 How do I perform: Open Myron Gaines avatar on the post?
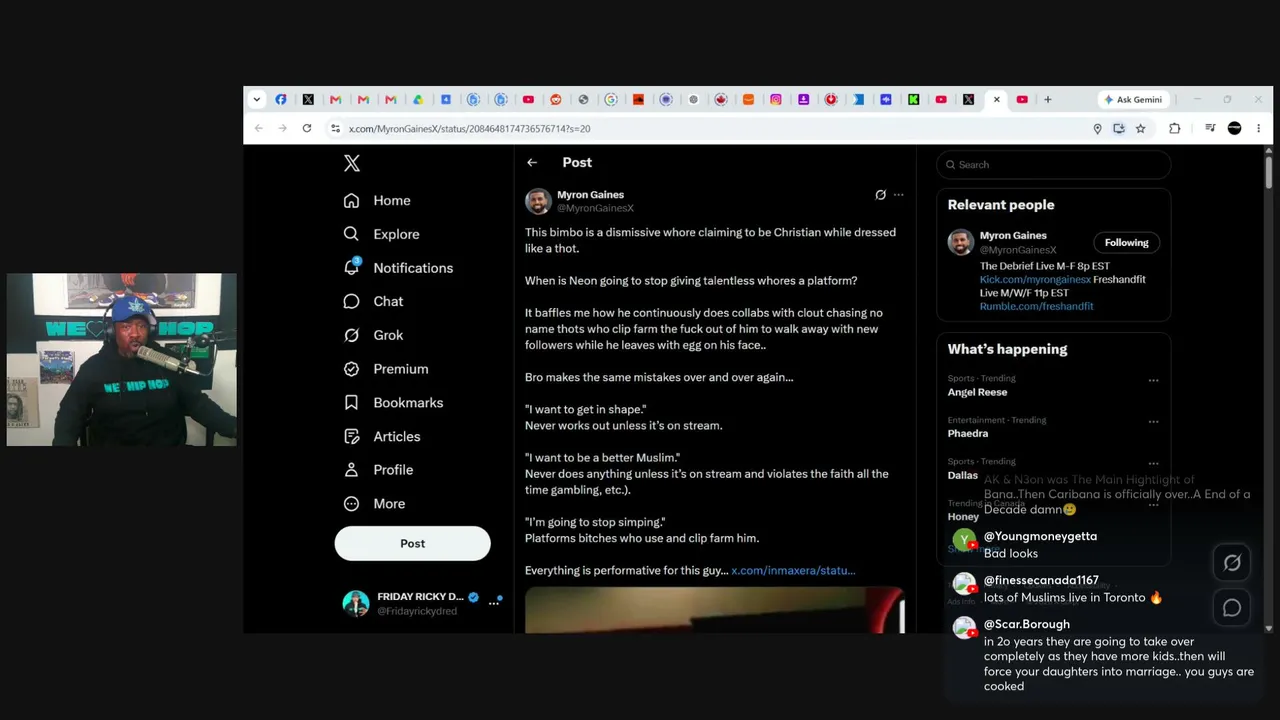coord(538,201)
